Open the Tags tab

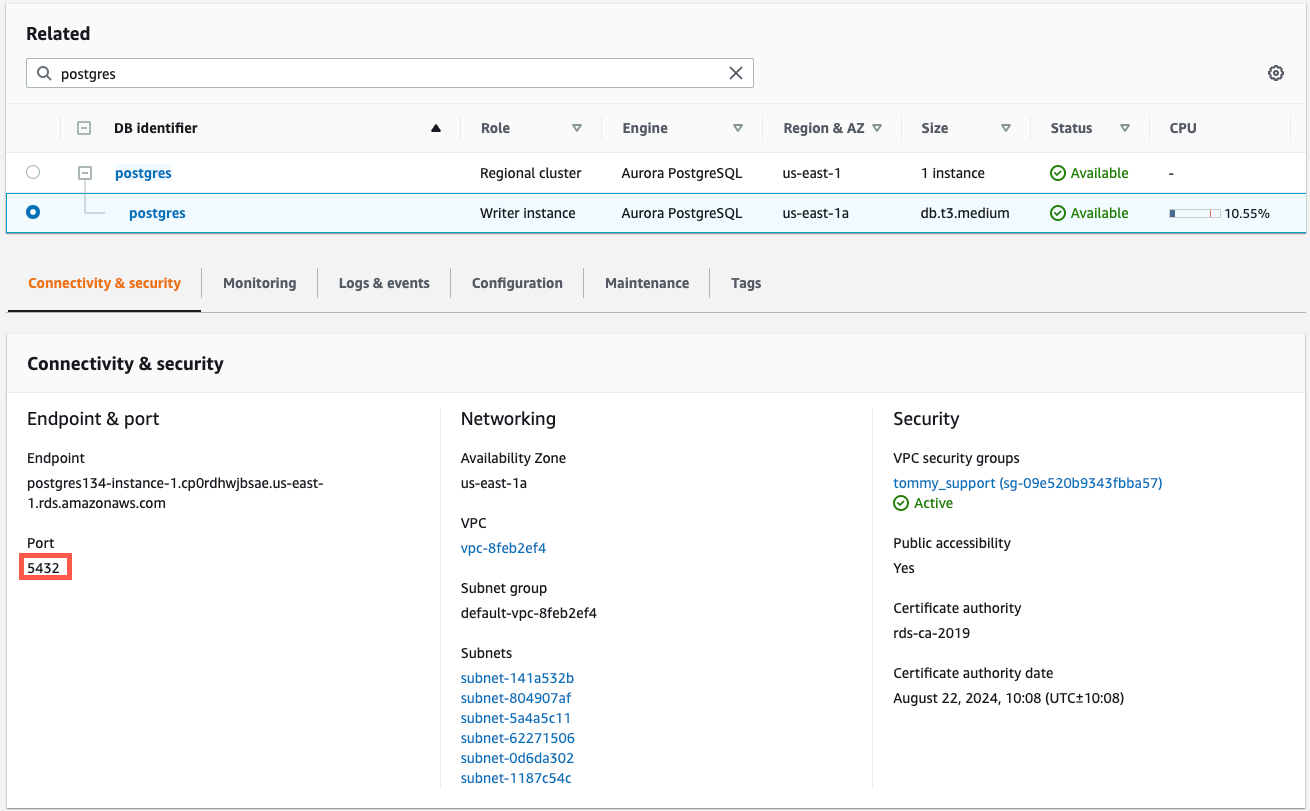746,283
